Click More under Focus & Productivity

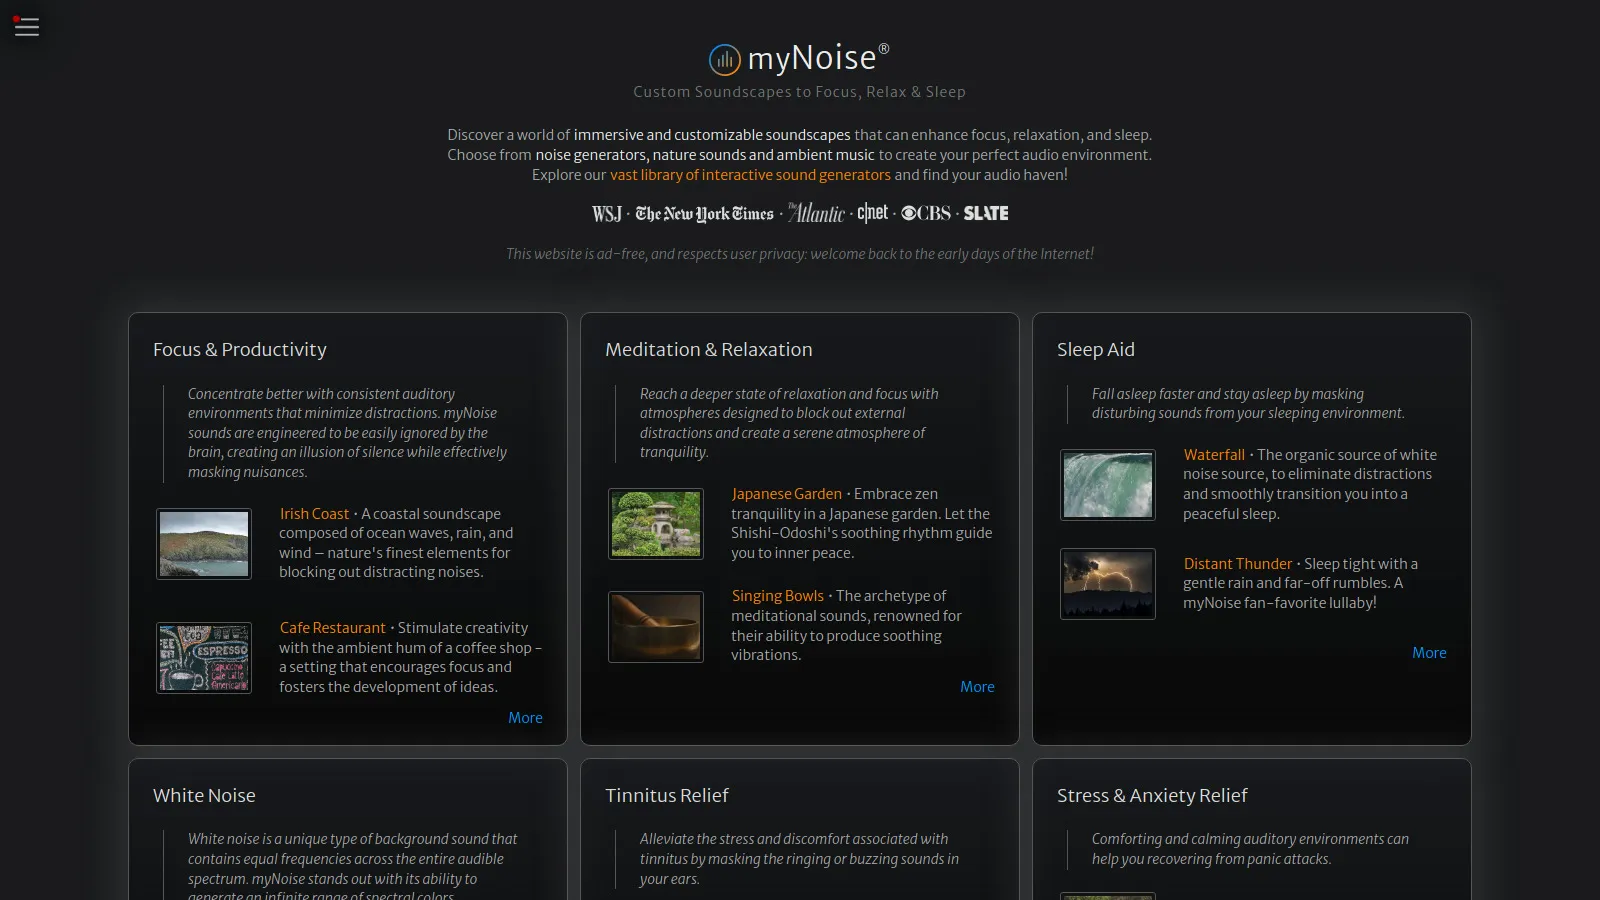[525, 717]
